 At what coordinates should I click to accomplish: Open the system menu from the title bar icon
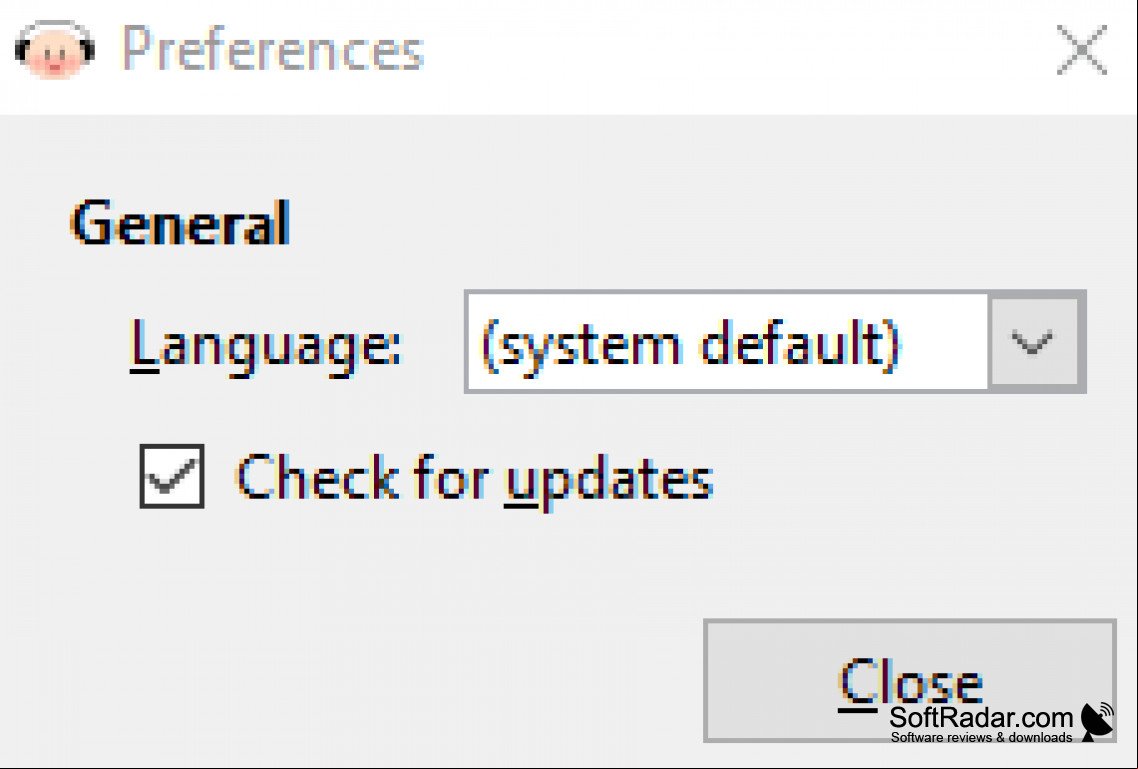click(54, 49)
